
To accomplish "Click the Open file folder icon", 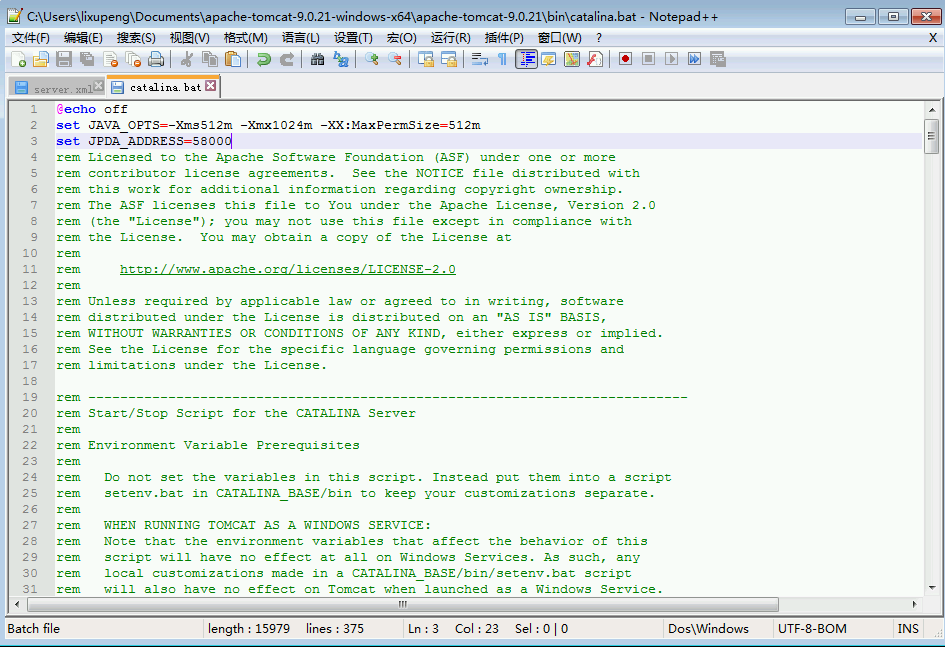I will 41,59.
